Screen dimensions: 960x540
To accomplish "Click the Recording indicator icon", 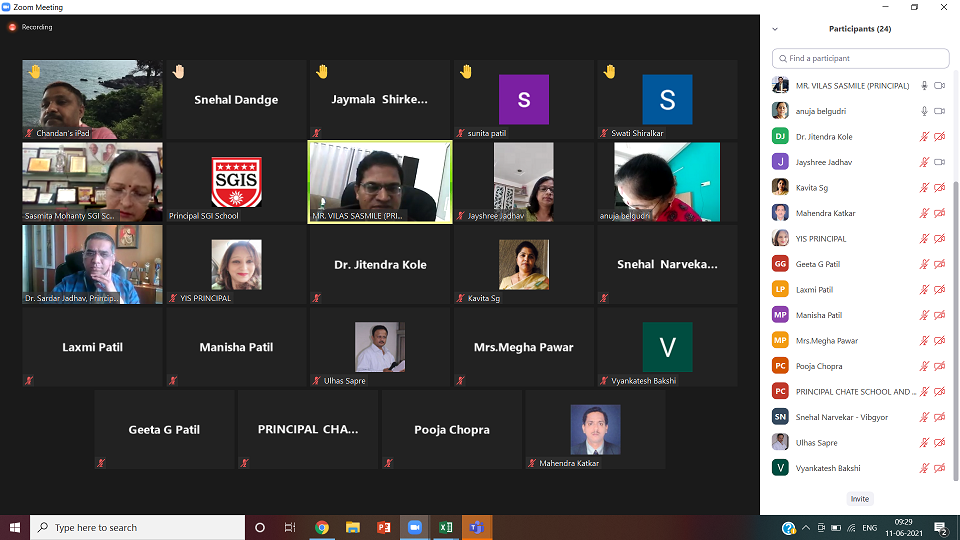I will tap(12, 27).
